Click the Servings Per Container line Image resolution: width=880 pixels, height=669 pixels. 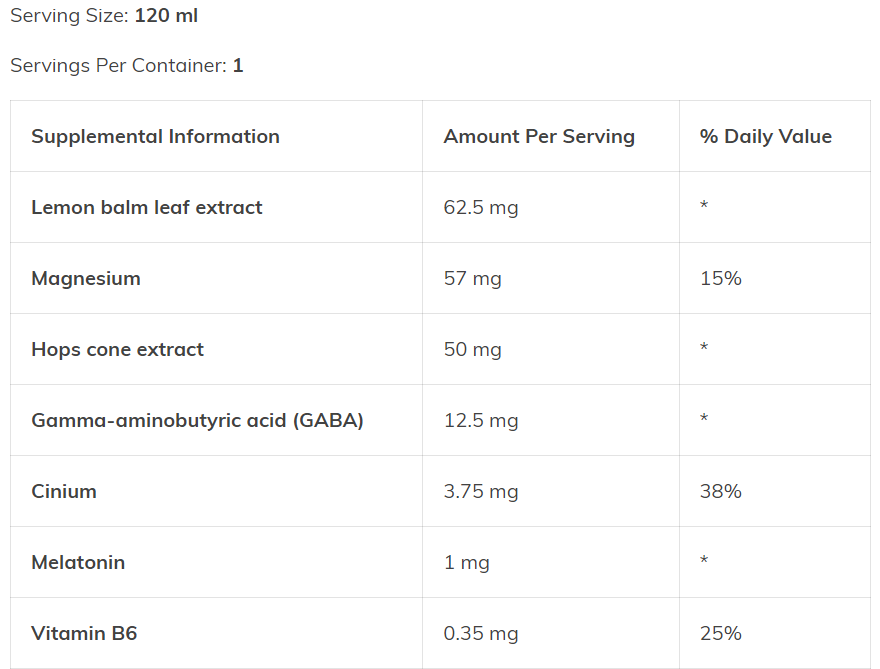127,65
